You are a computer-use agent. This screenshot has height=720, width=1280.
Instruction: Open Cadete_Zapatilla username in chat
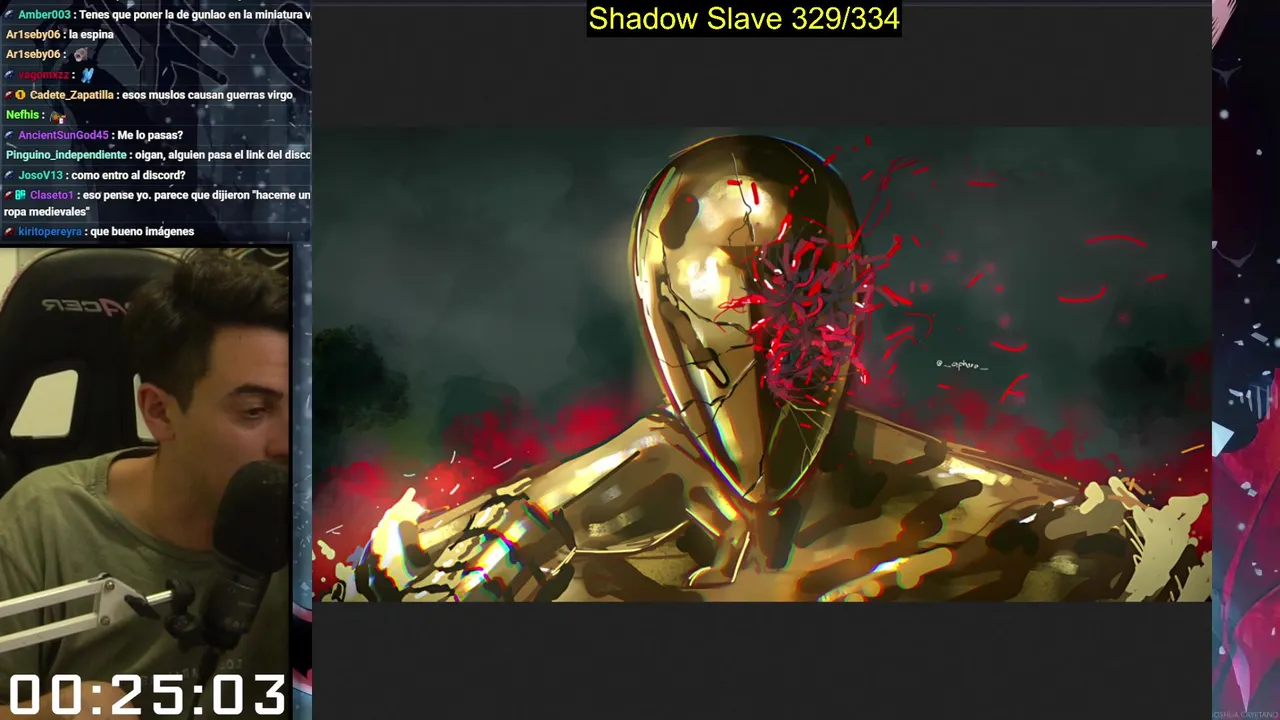coord(72,95)
